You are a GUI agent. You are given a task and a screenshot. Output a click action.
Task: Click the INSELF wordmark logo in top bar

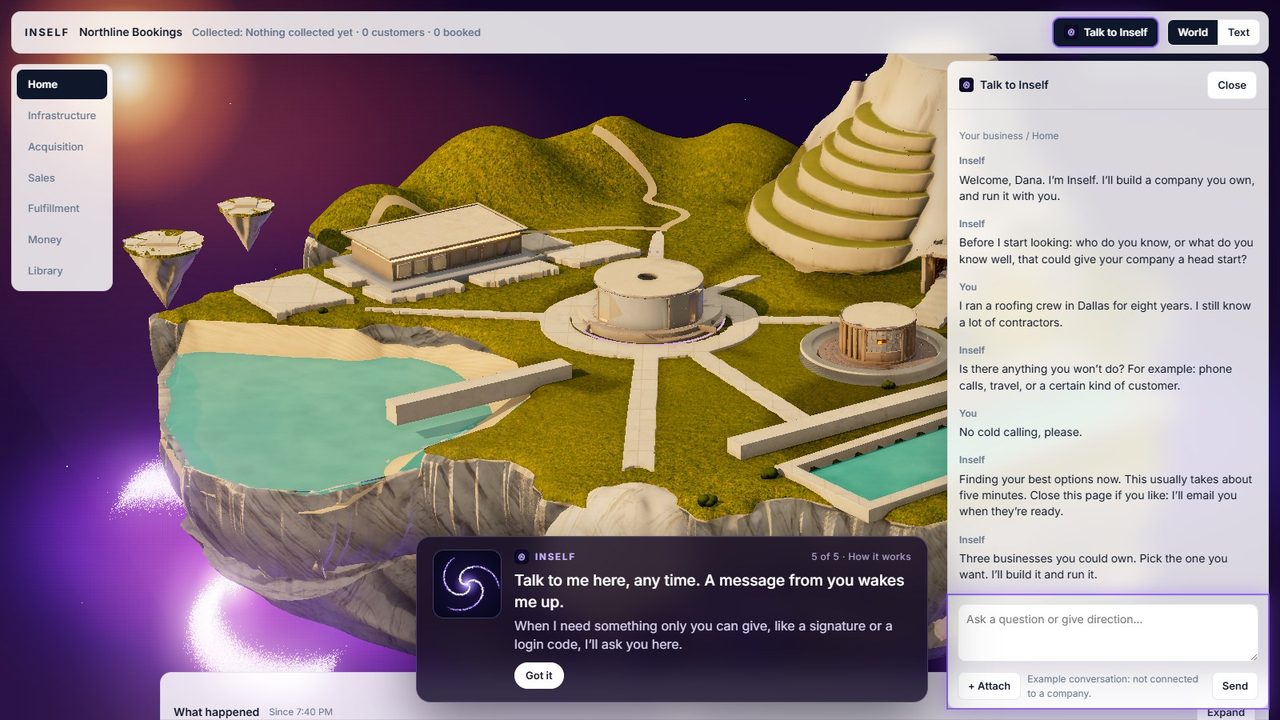47,32
